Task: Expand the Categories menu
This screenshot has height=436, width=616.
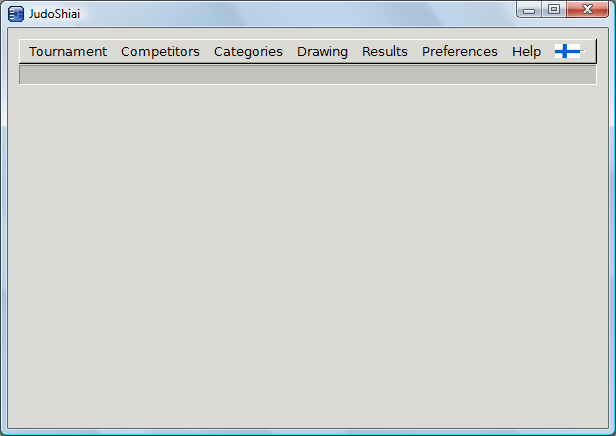Action: (248, 52)
